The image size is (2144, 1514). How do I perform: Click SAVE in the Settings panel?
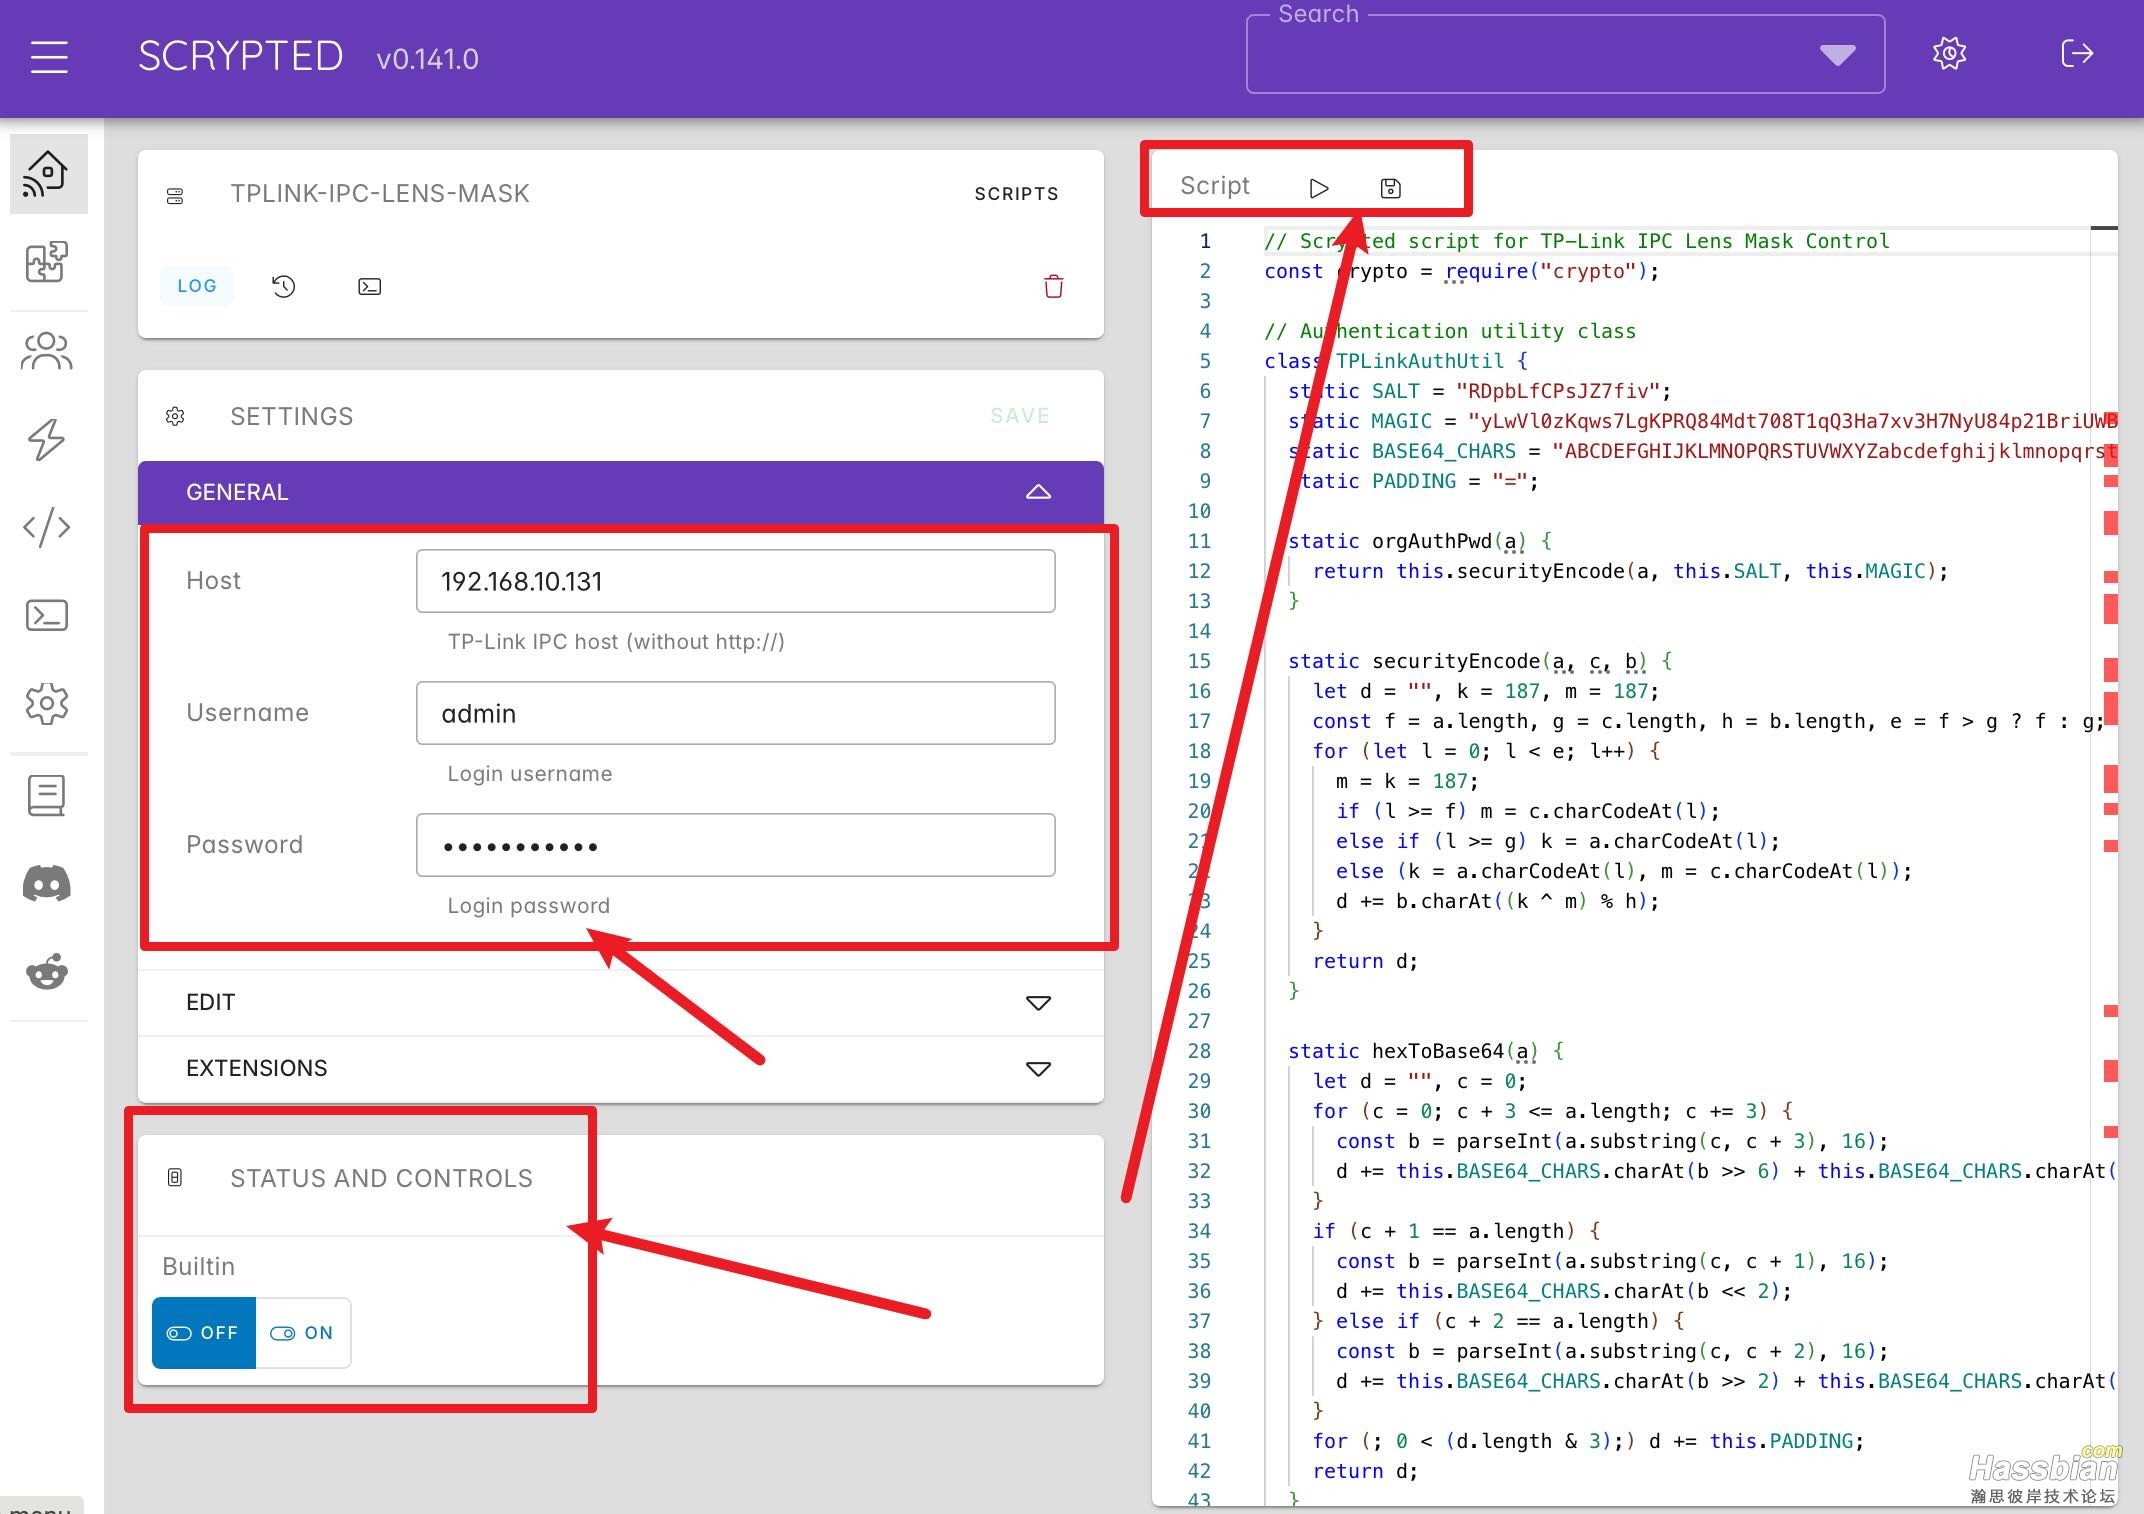pyautogui.click(x=1019, y=416)
